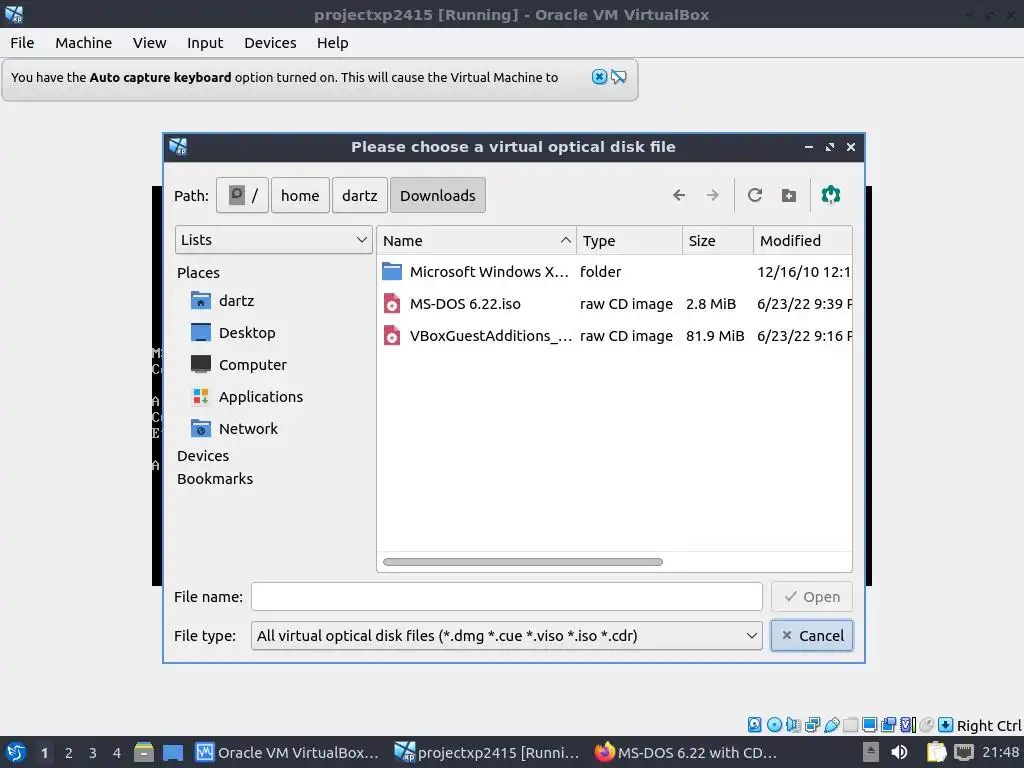Image resolution: width=1024 pixels, height=768 pixels.
Task: Open the Input menu
Action: click(205, 42)
